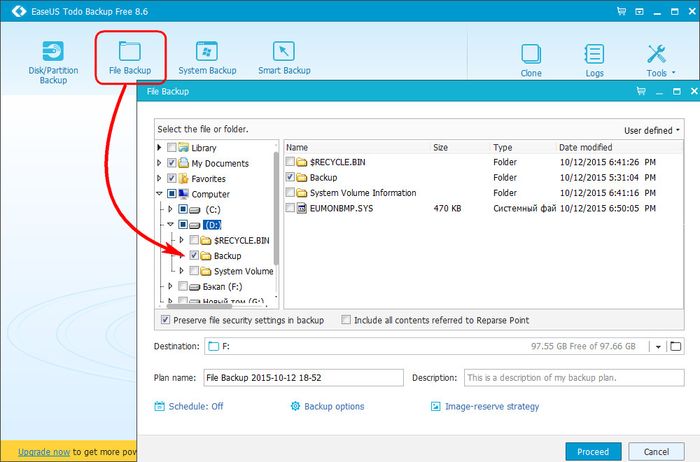Disable Preserve file security settings in backup
The height and width of the screenshot is (462, 700).
(165, 320)
